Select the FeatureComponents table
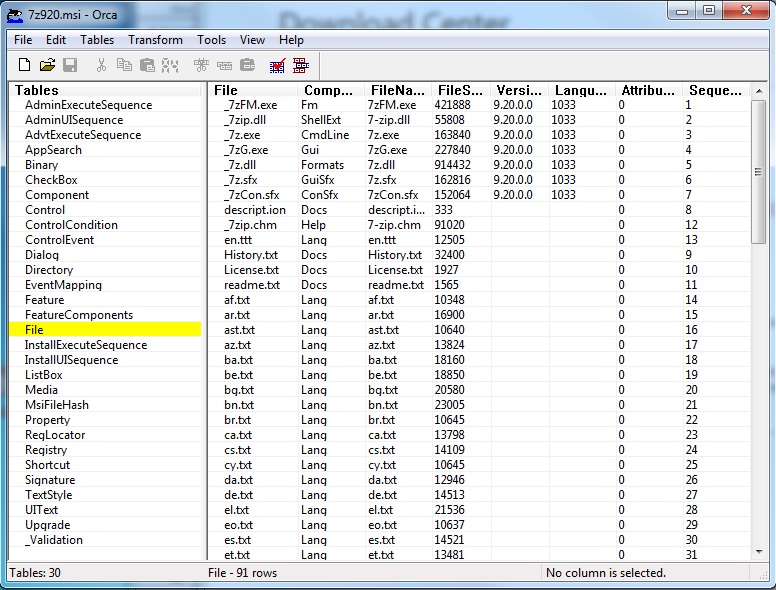 pyautogui.click(x=79, y=315)
